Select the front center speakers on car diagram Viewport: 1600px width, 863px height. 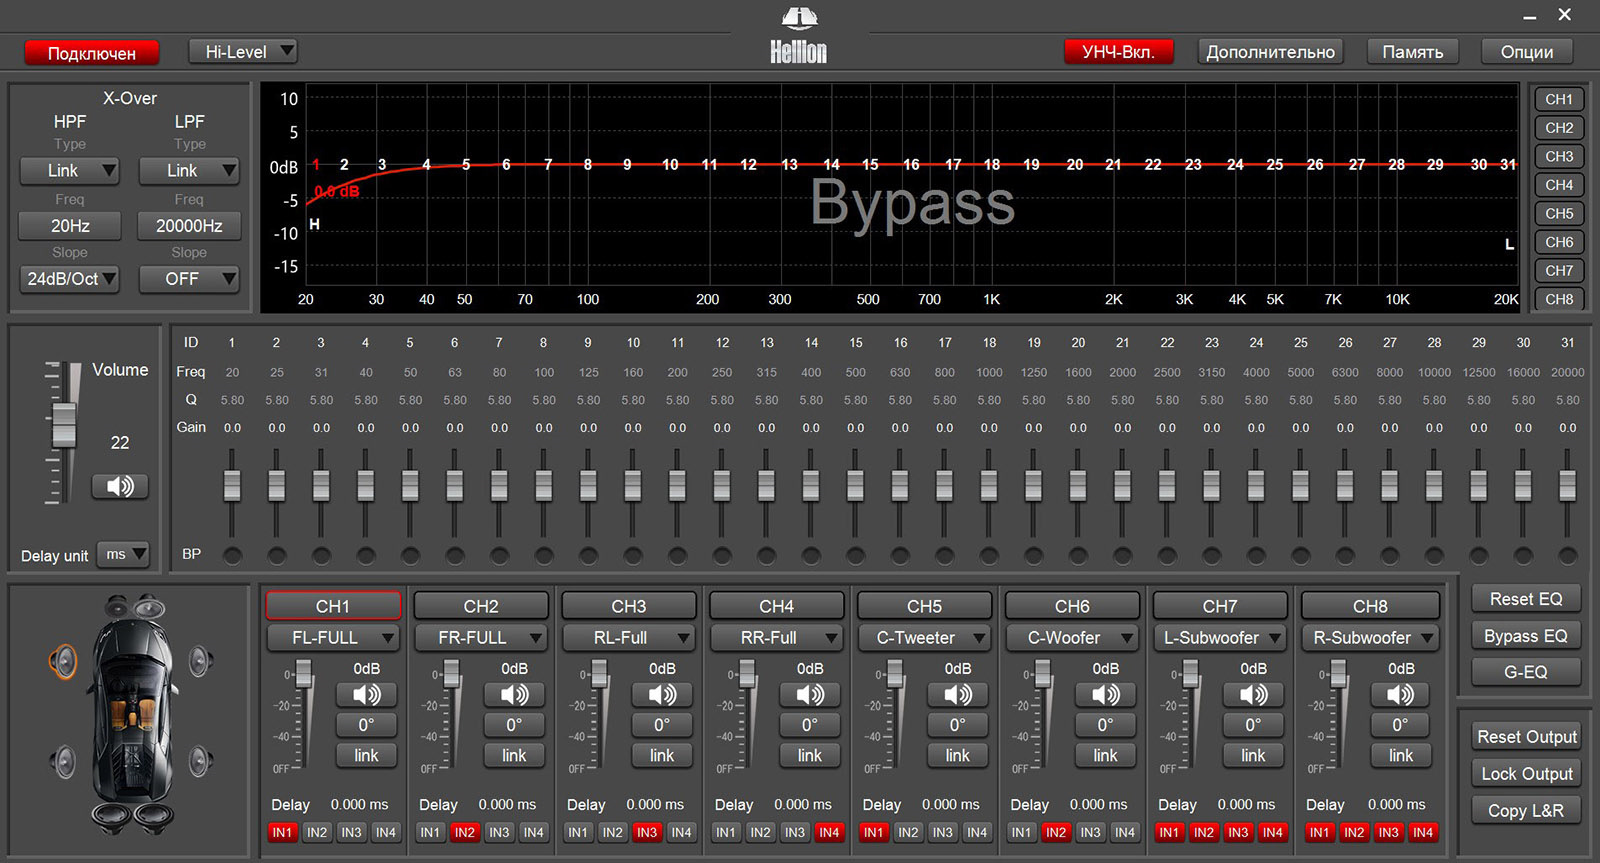click(133, 607)
